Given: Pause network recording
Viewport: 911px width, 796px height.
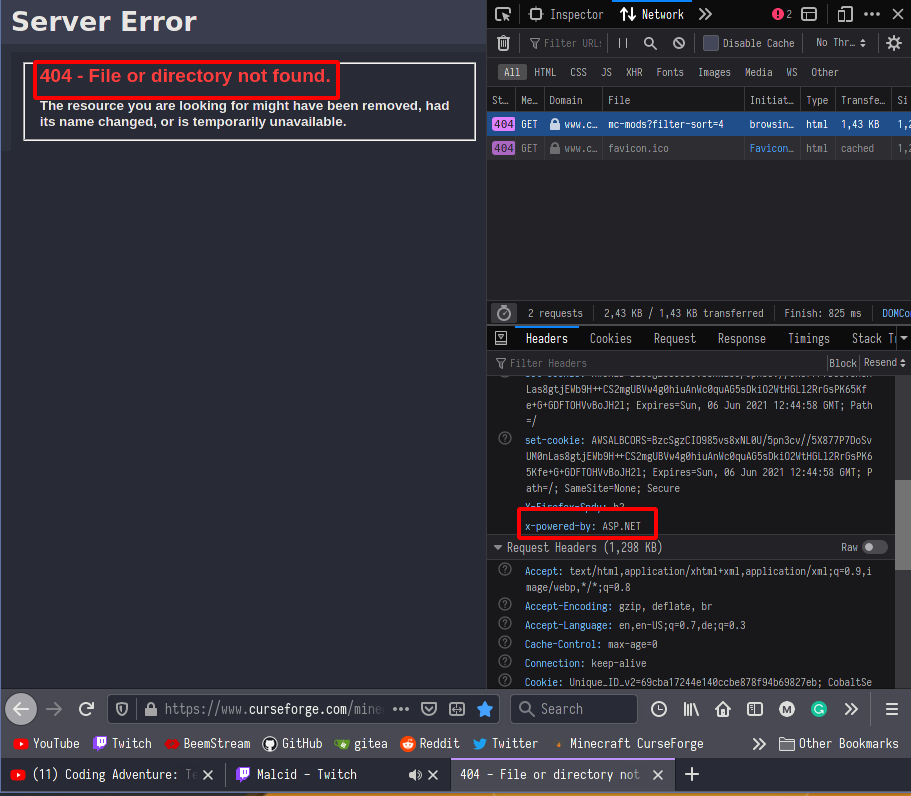Looking at the screenshot, I should 623,43.
